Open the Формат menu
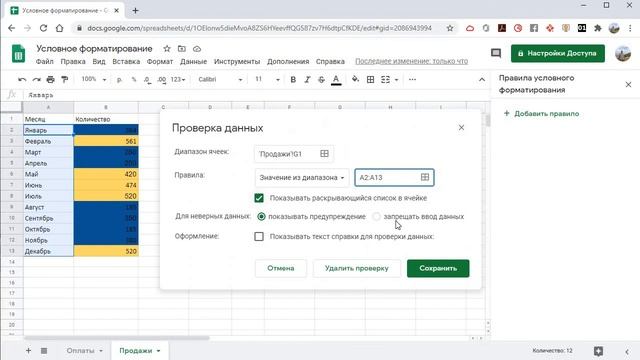The height and width of the screenshot is (360, 640). tap(160, 62)
